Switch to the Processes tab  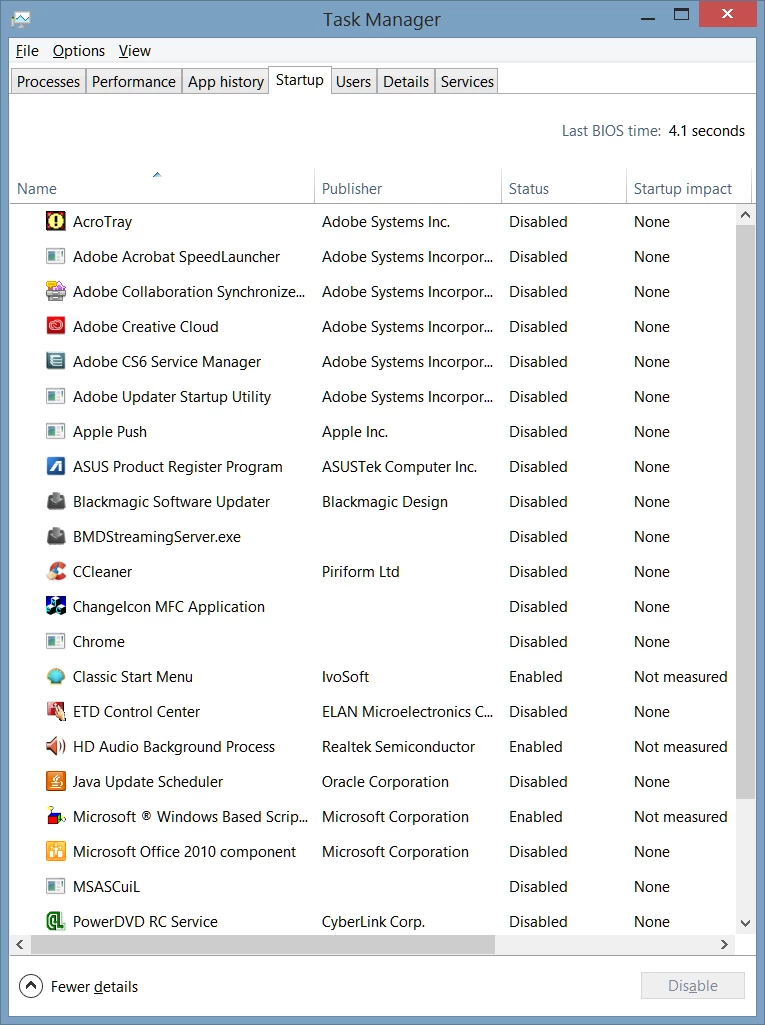(48, 81)
